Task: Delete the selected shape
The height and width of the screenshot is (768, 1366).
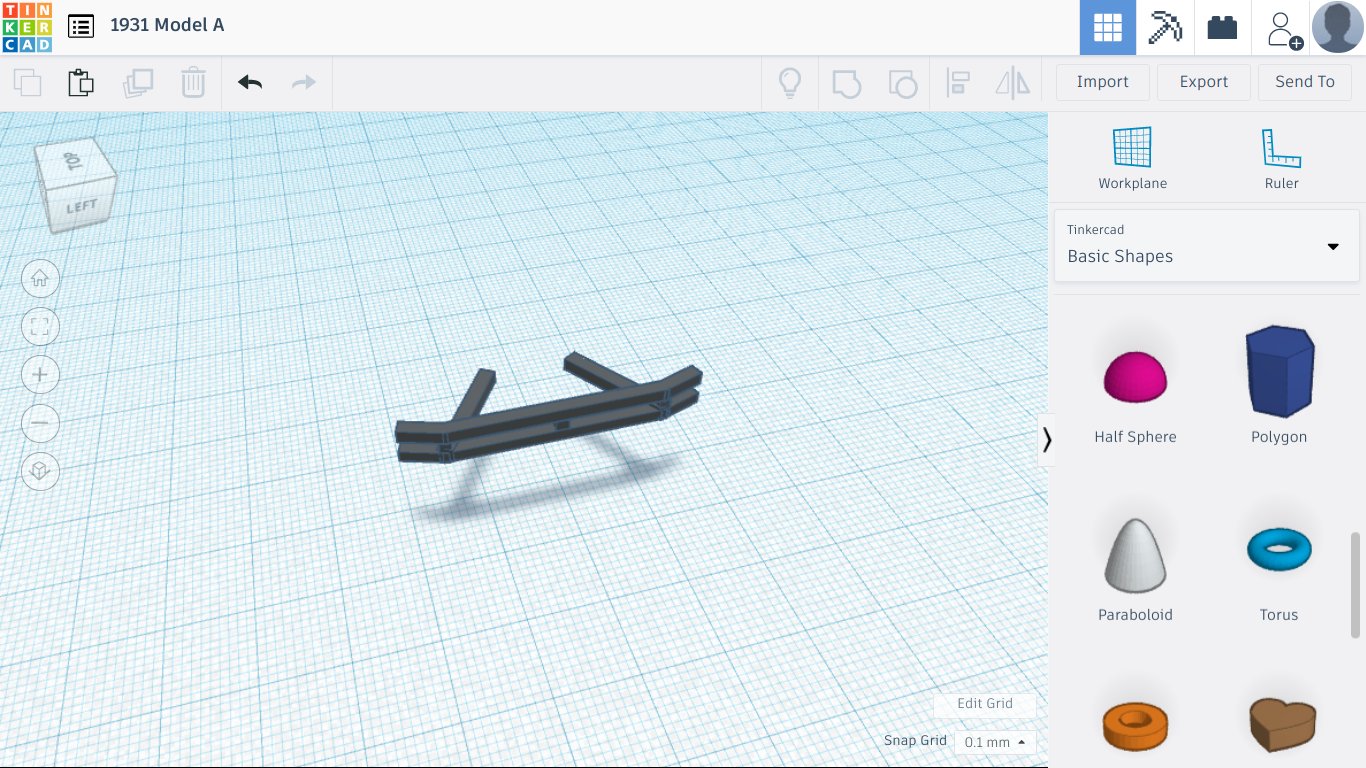Action: (192, 82)
